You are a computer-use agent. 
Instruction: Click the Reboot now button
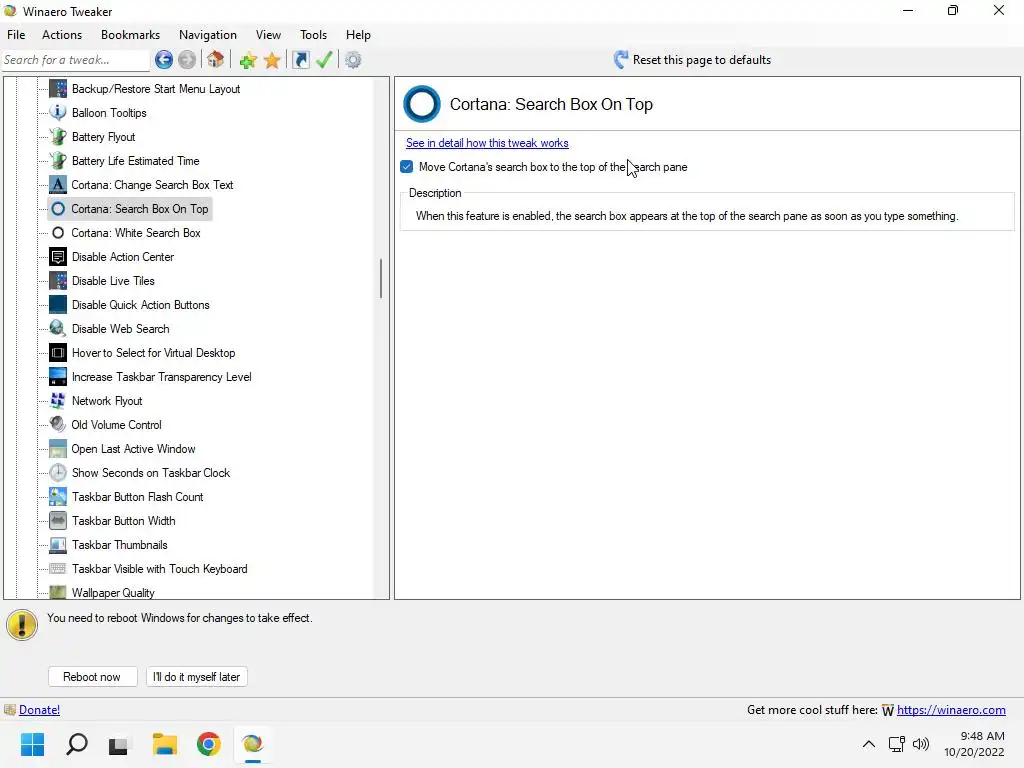pos(93,677)
